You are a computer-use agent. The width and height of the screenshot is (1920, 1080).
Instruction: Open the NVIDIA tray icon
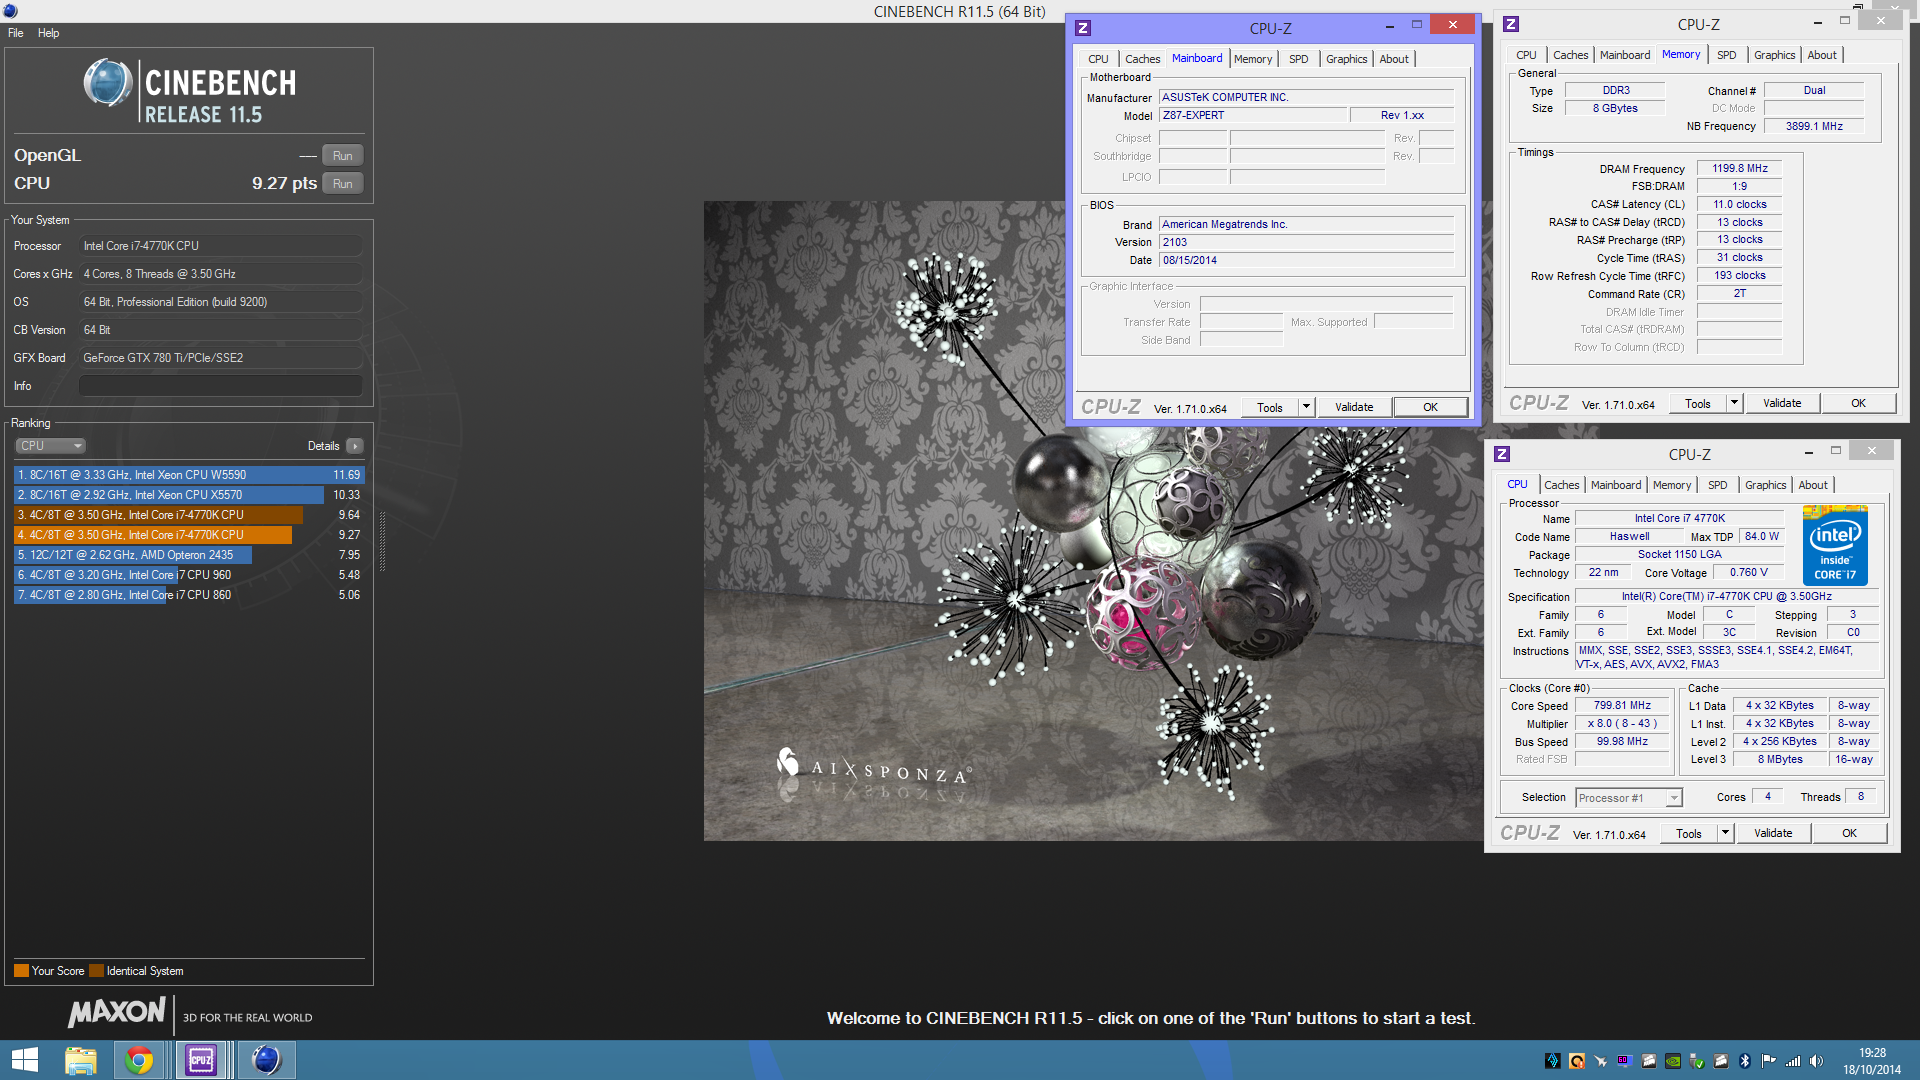coord(1673,1061)
